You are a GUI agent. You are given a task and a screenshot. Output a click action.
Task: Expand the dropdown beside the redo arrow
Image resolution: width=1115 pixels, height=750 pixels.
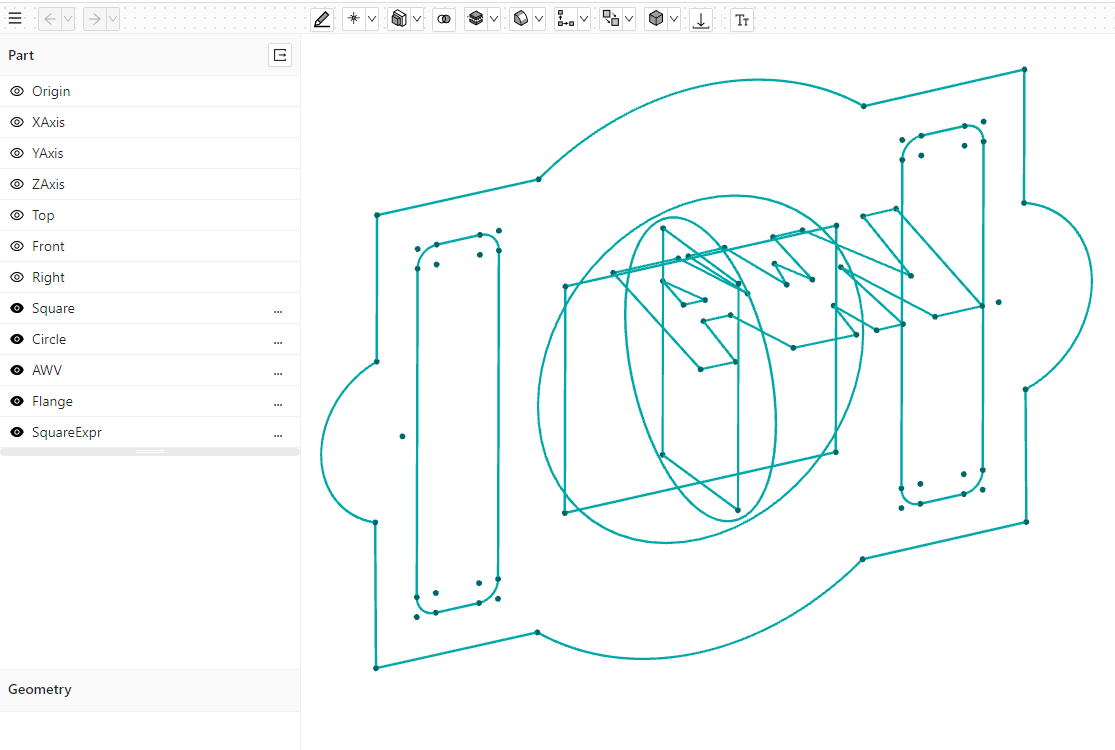coord(112,19)
